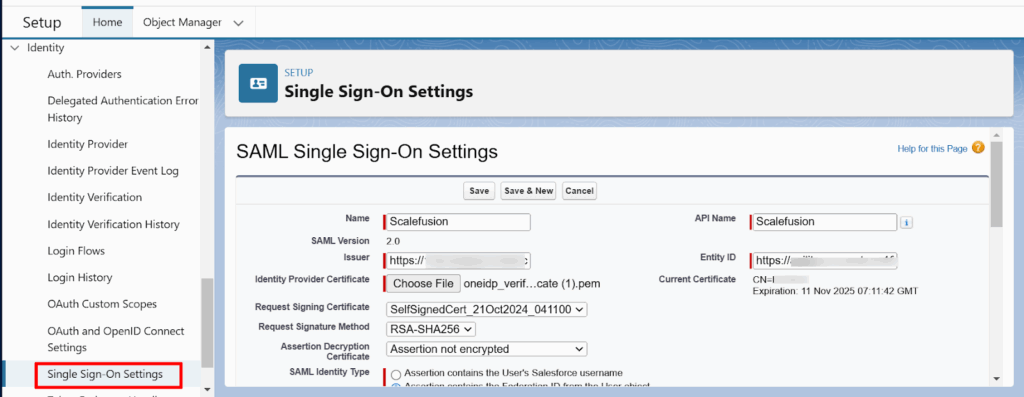Click the sidebar scrollbar up arrow
1024x397 pixels.
(207, 48)
